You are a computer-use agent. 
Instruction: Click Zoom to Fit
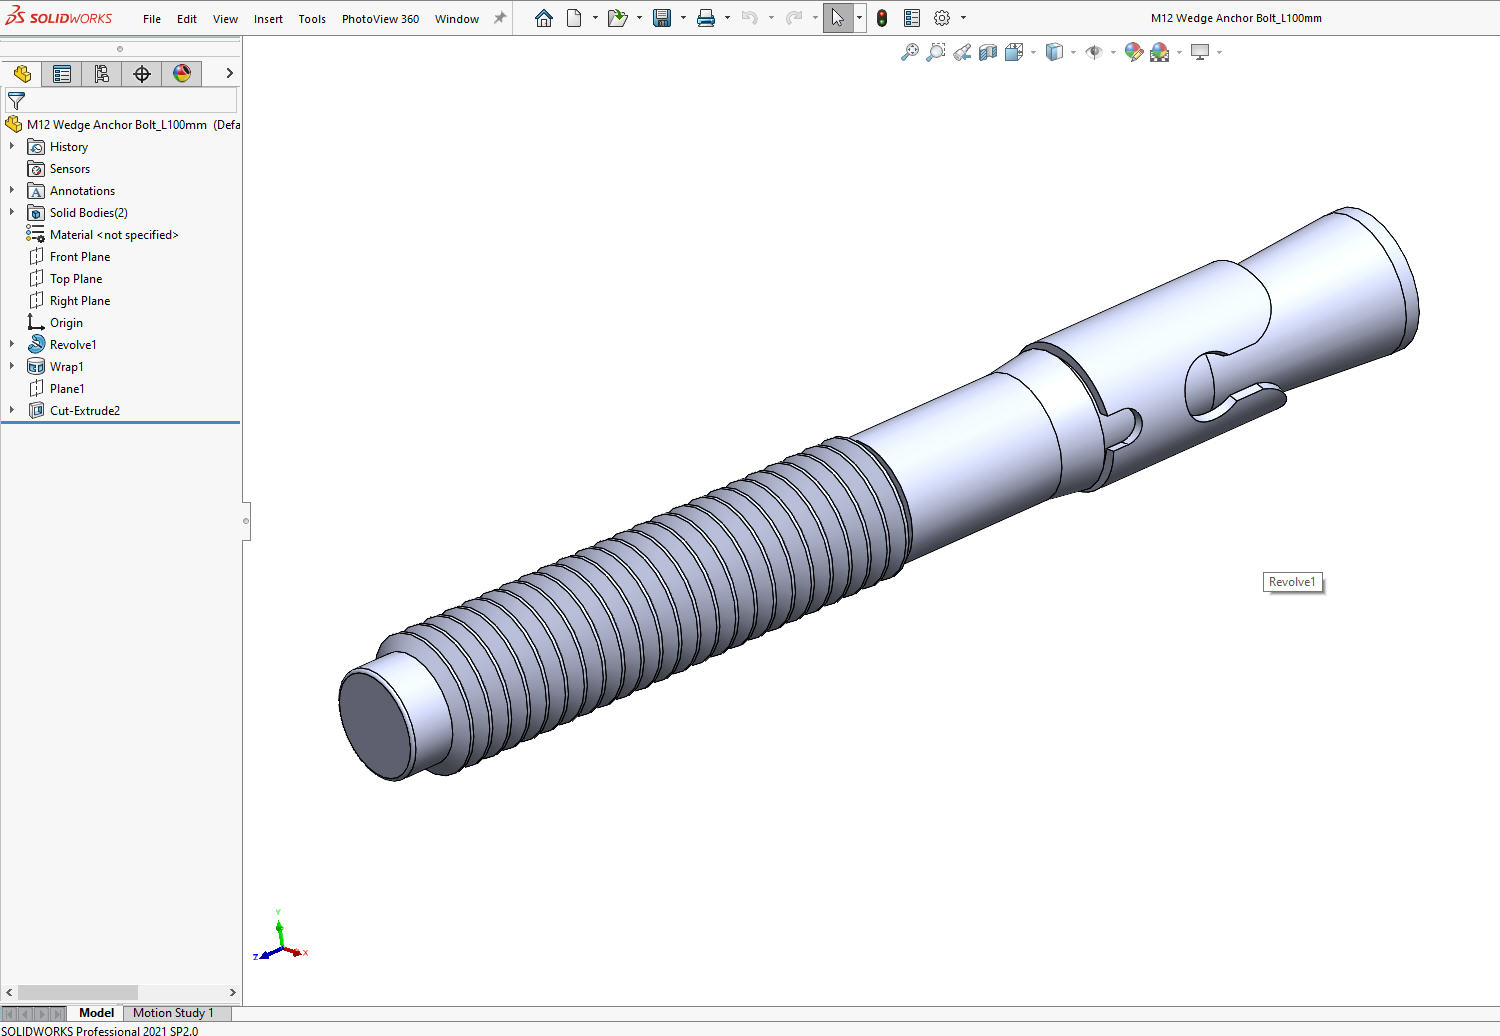(x=910, y=52)
